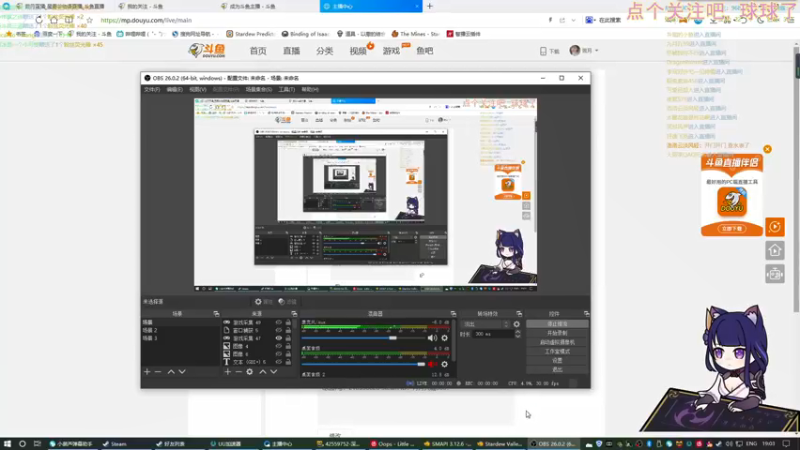Move the source up with the up arrow
Image resolution: width=800 pixels, height=450 pixels.
tap(263, 372)
